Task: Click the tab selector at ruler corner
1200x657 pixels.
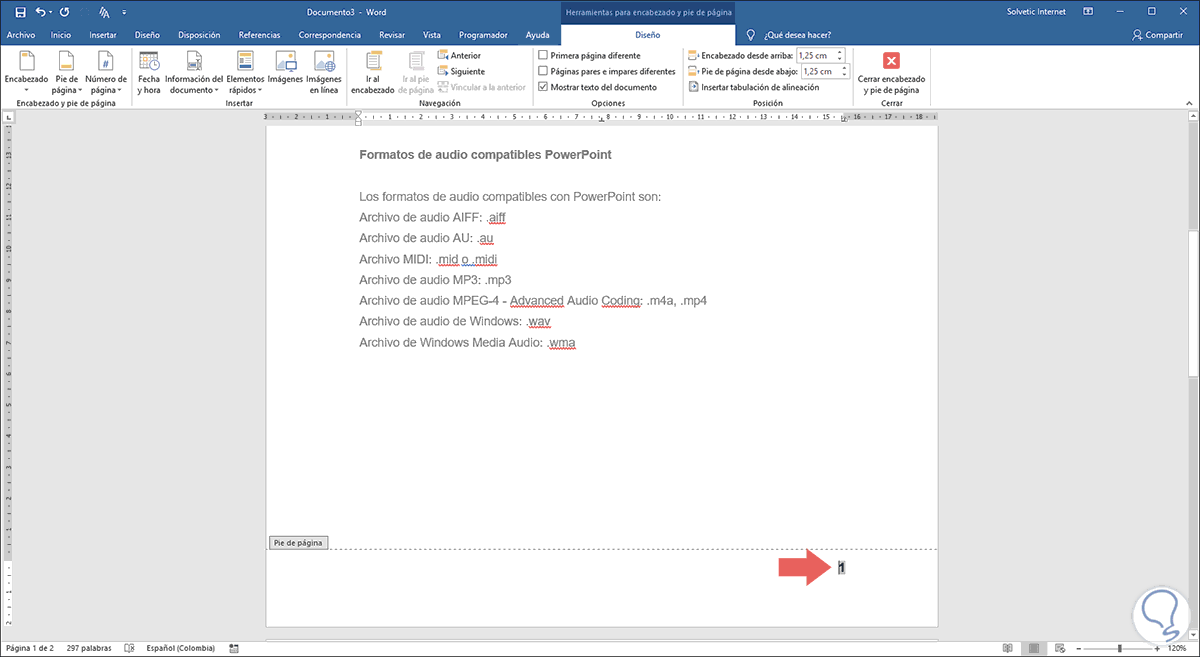Action: (x=8, y=118)
